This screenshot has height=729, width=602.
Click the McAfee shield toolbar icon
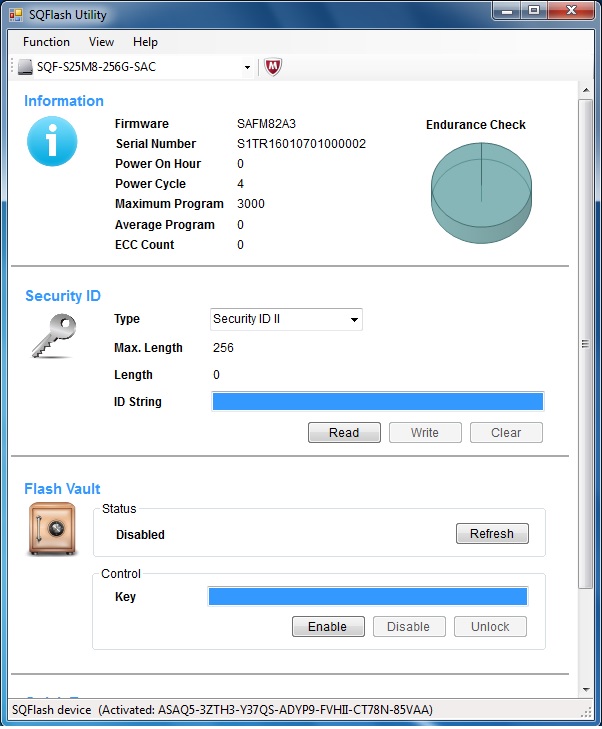pos(273,67)
